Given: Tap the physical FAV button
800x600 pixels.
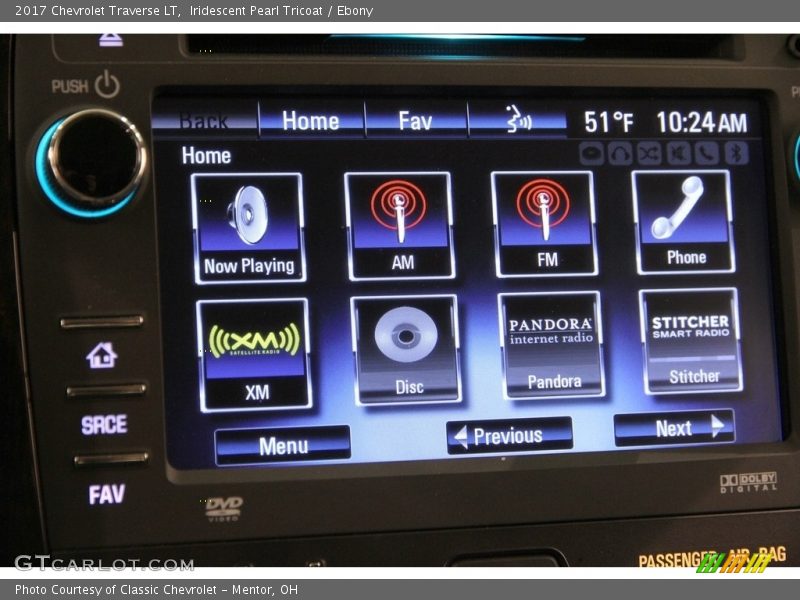Looking at the screenshot, I should (x=106, y=494).
